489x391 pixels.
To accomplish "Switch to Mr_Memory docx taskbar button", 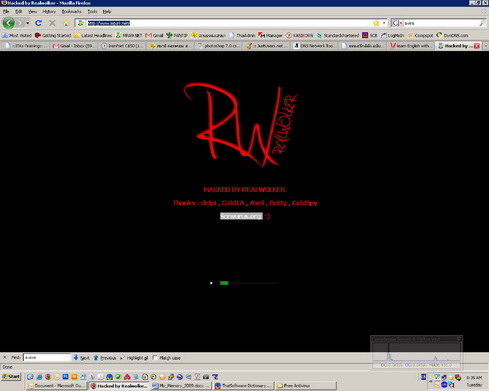I will click(x=181, y=386).
